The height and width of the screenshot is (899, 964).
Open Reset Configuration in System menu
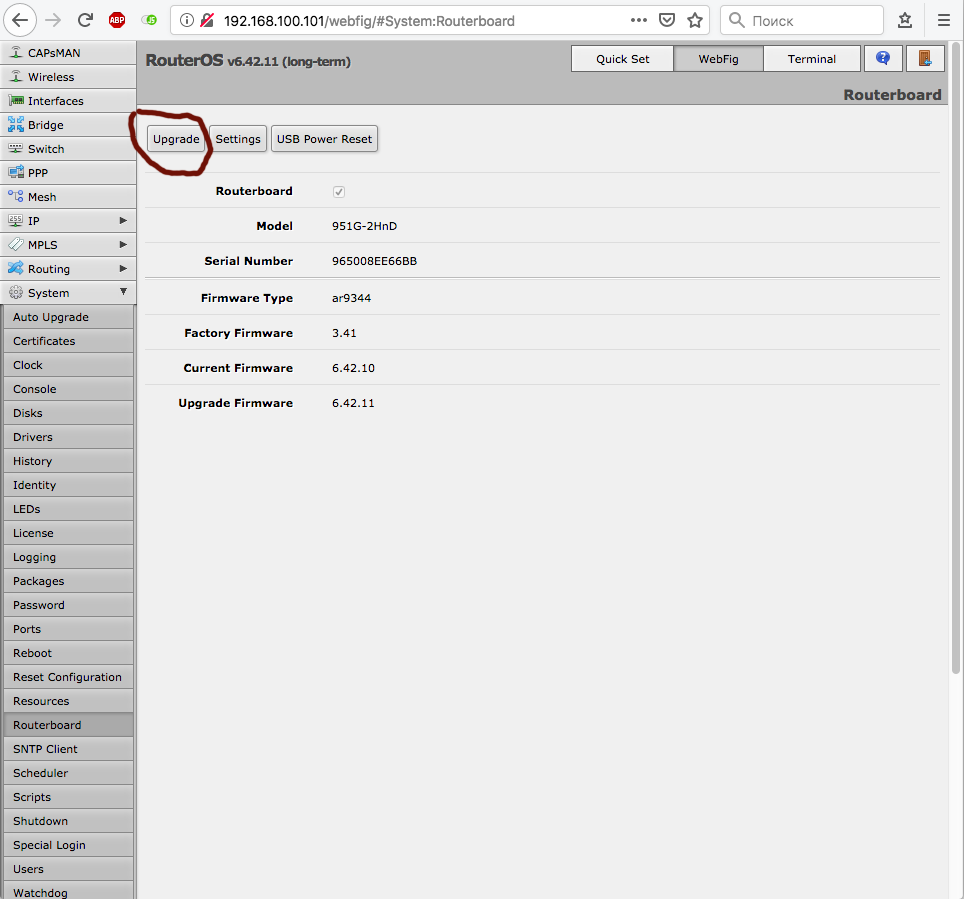click(x=68, y=677)
